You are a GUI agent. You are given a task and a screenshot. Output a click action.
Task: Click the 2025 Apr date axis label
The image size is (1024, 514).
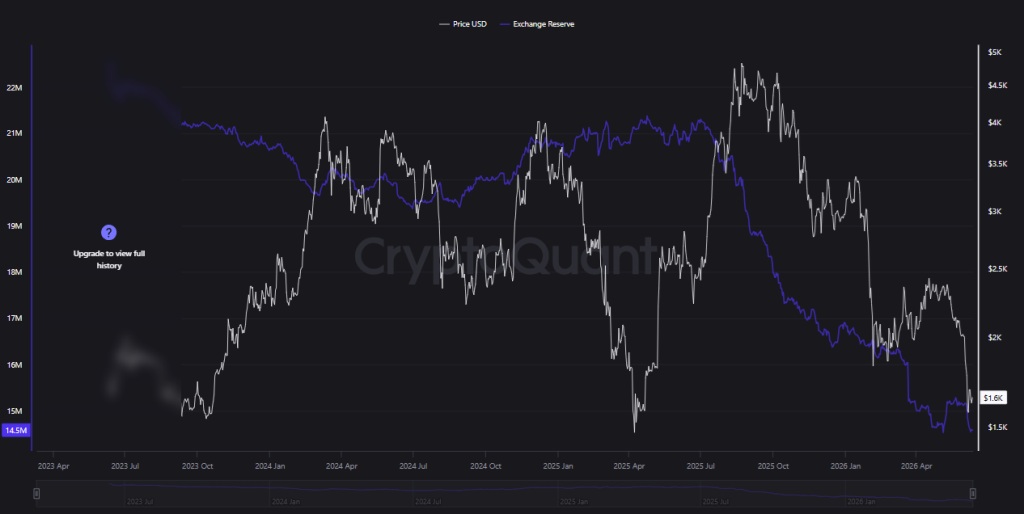629,466
